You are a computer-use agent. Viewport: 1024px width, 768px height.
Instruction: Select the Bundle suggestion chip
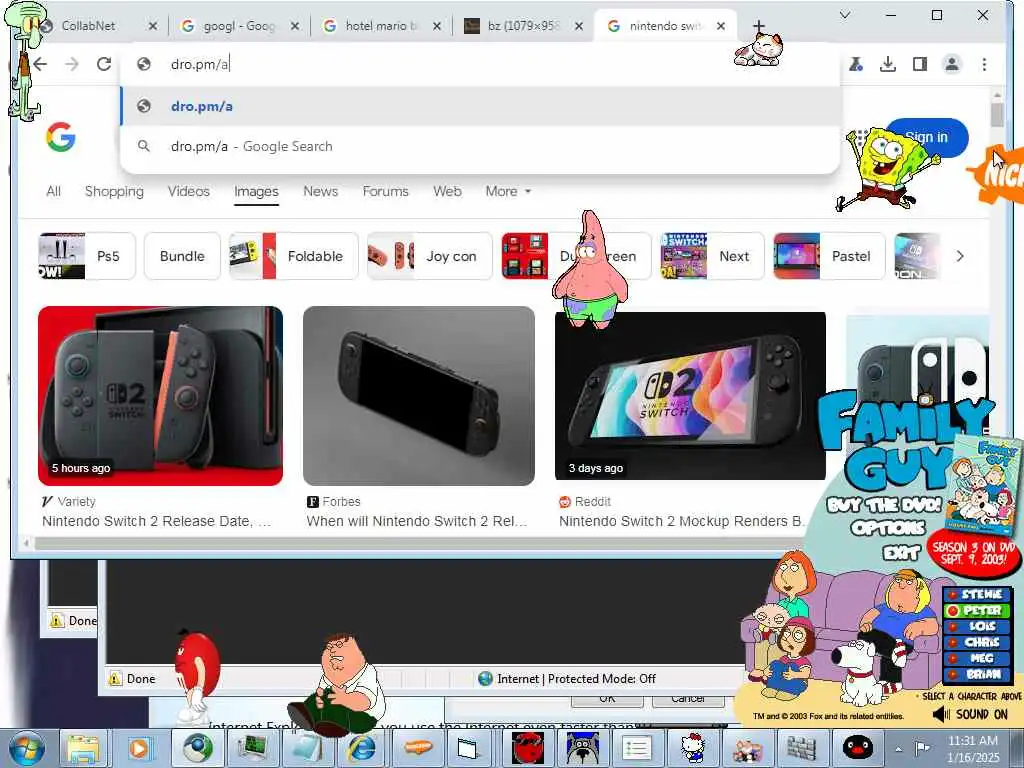pyautogui.click(x=182, y=256)
